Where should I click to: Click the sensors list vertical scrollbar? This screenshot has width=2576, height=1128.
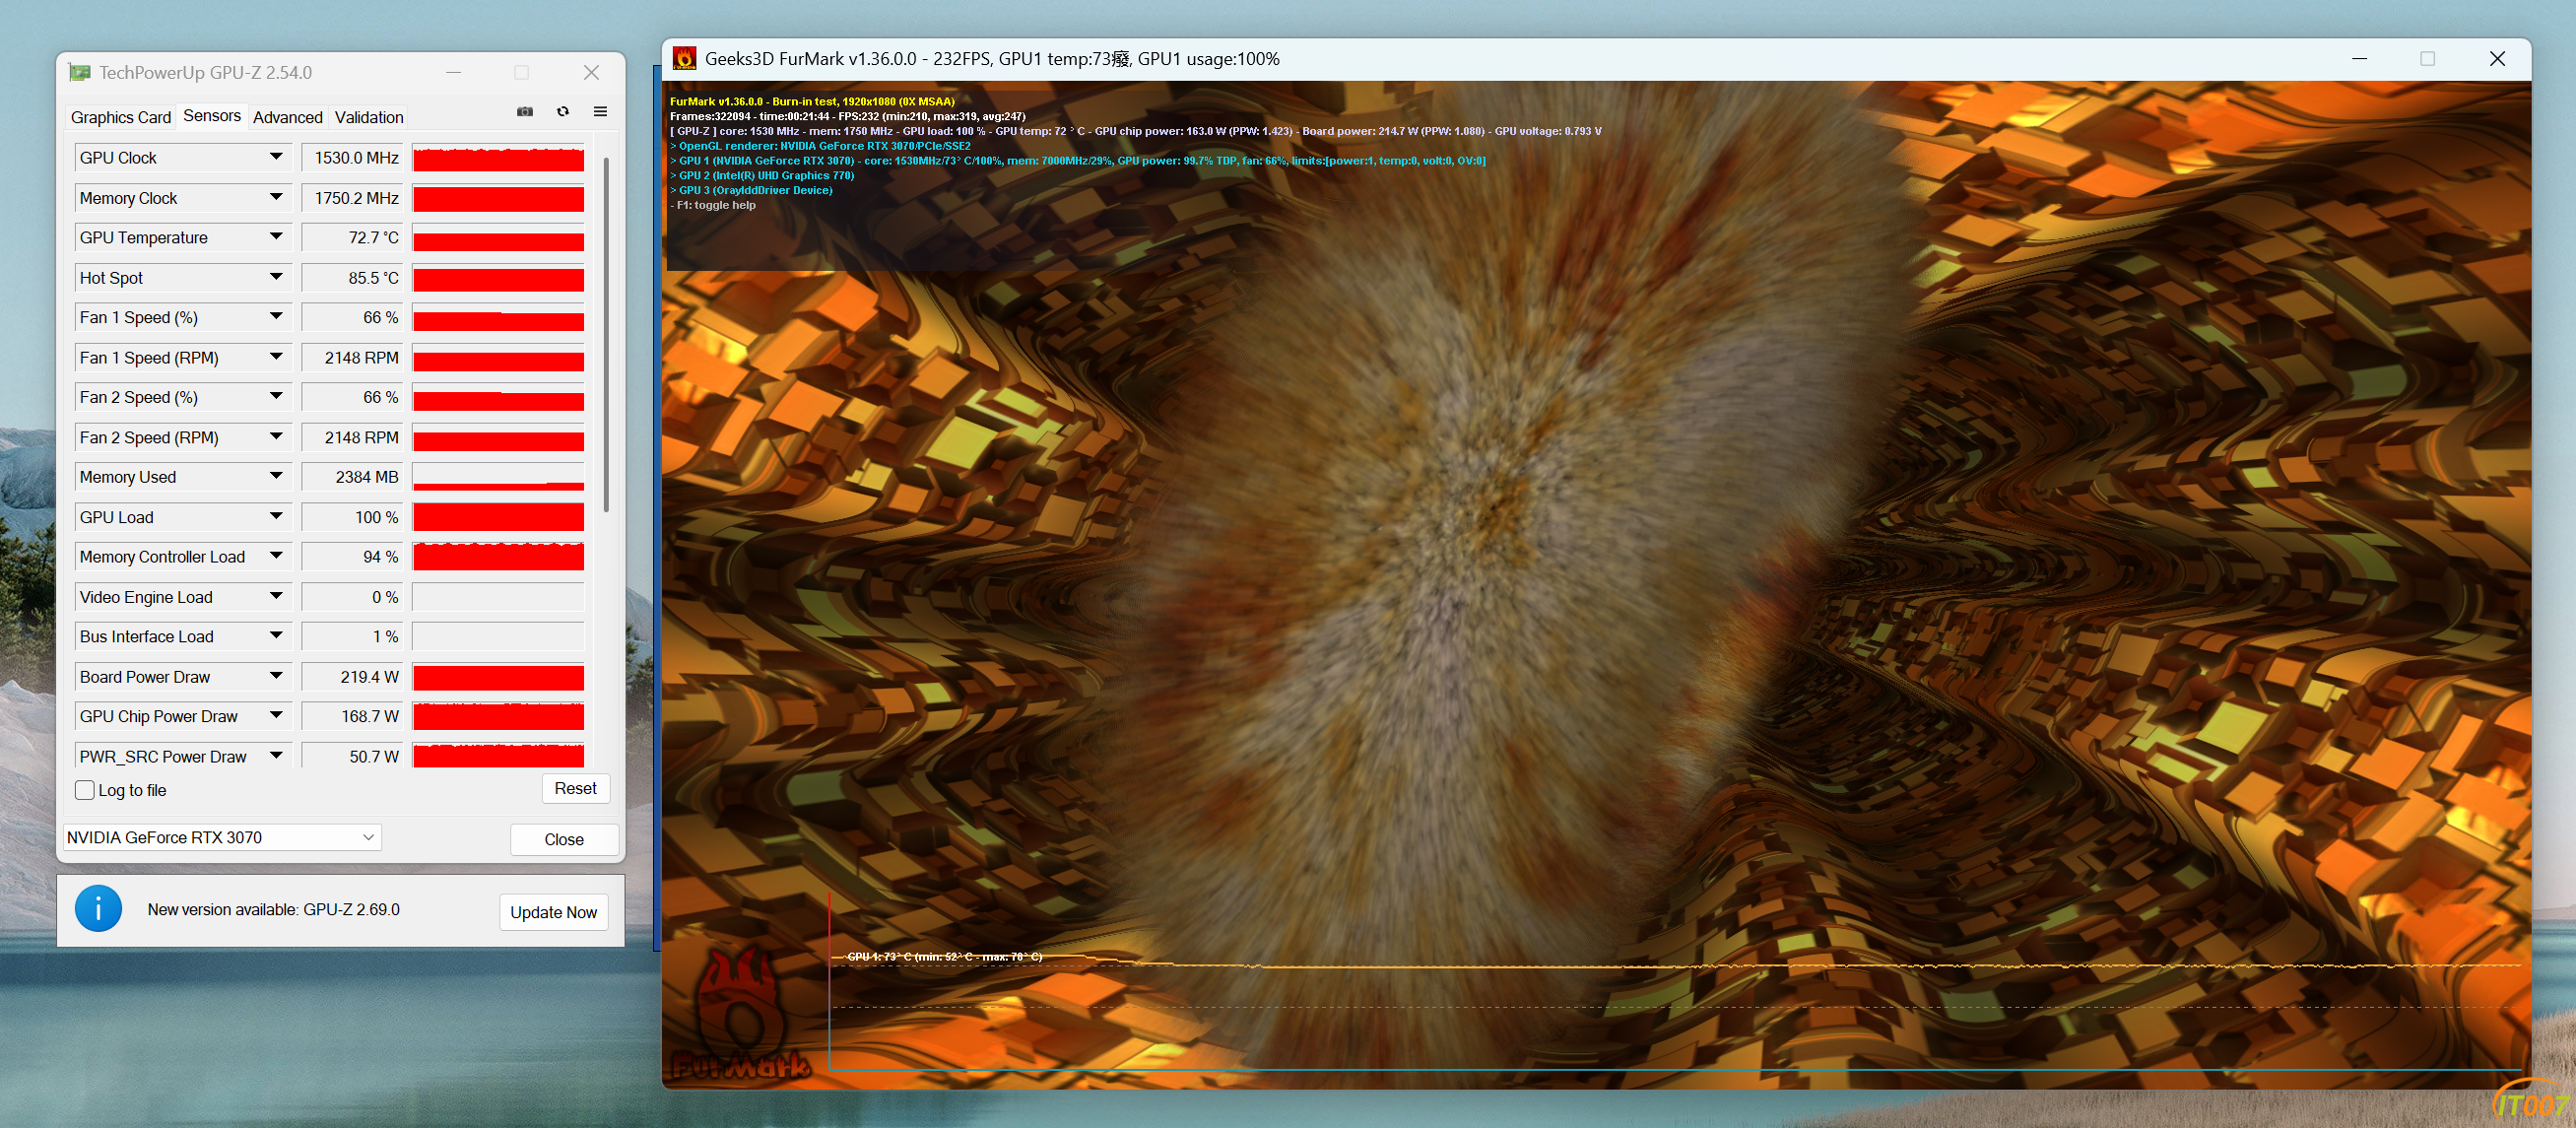[606, 334]
